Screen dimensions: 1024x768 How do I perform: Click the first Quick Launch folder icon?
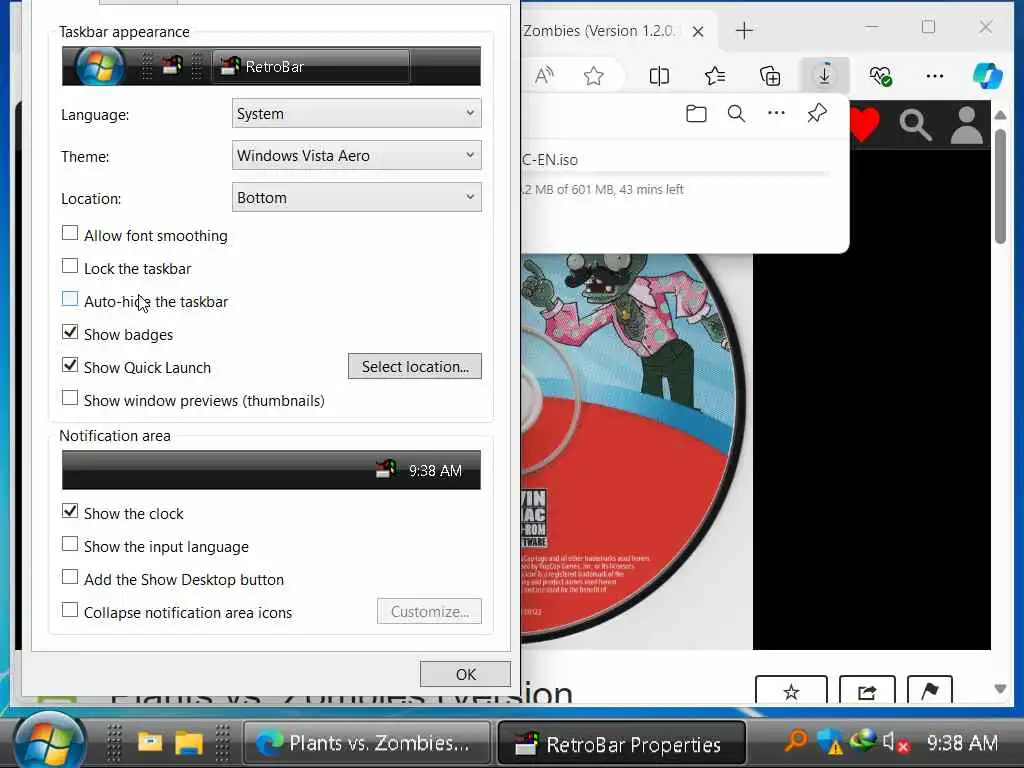[150, 743]
